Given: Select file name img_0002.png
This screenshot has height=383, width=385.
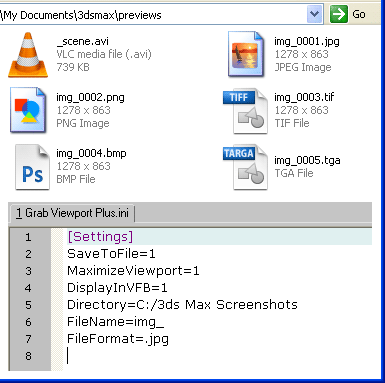Looking at the screenshot, I should click(x=90, y=97).
